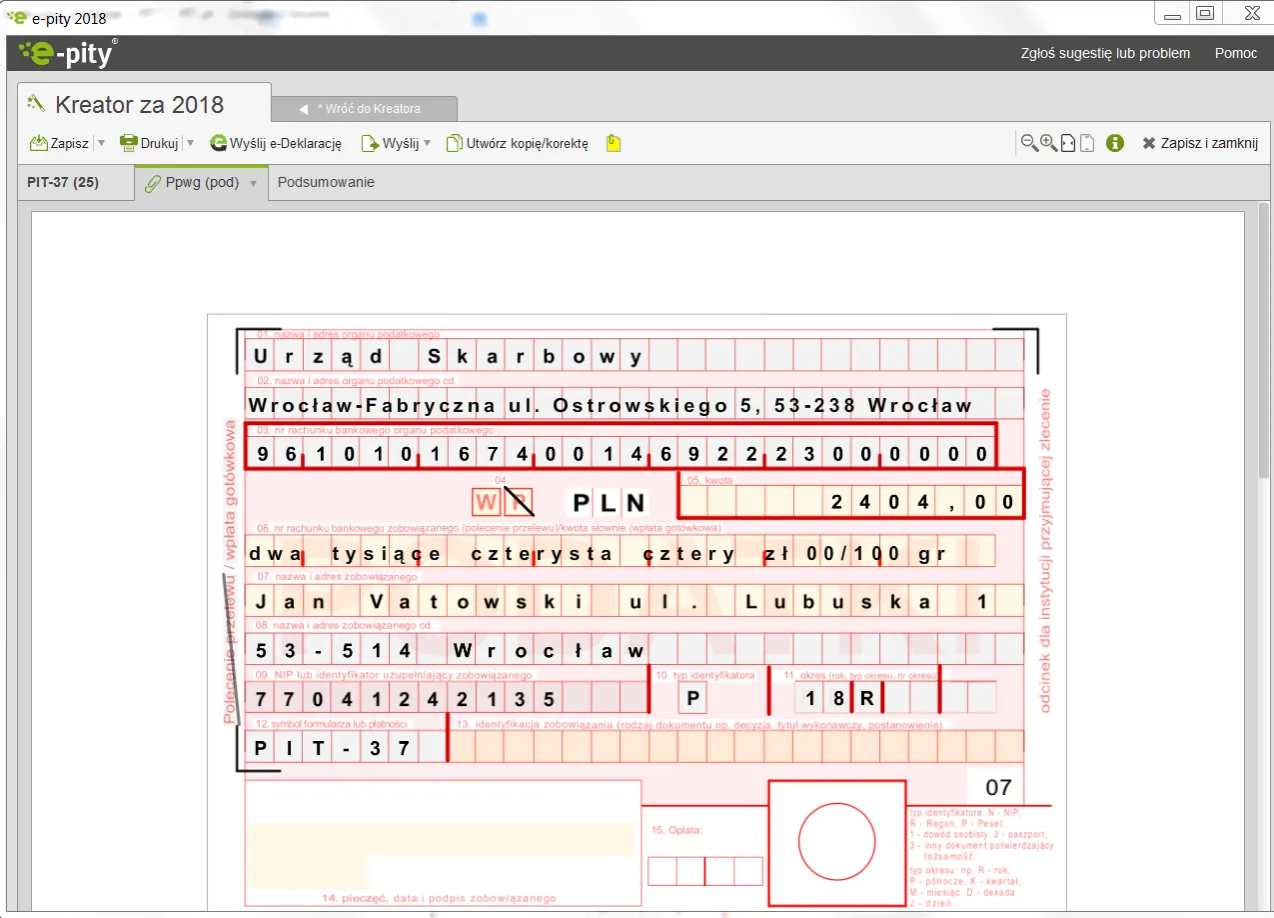Click the Drukuj printer icon
1274x918 pixels.
(129, 143)
